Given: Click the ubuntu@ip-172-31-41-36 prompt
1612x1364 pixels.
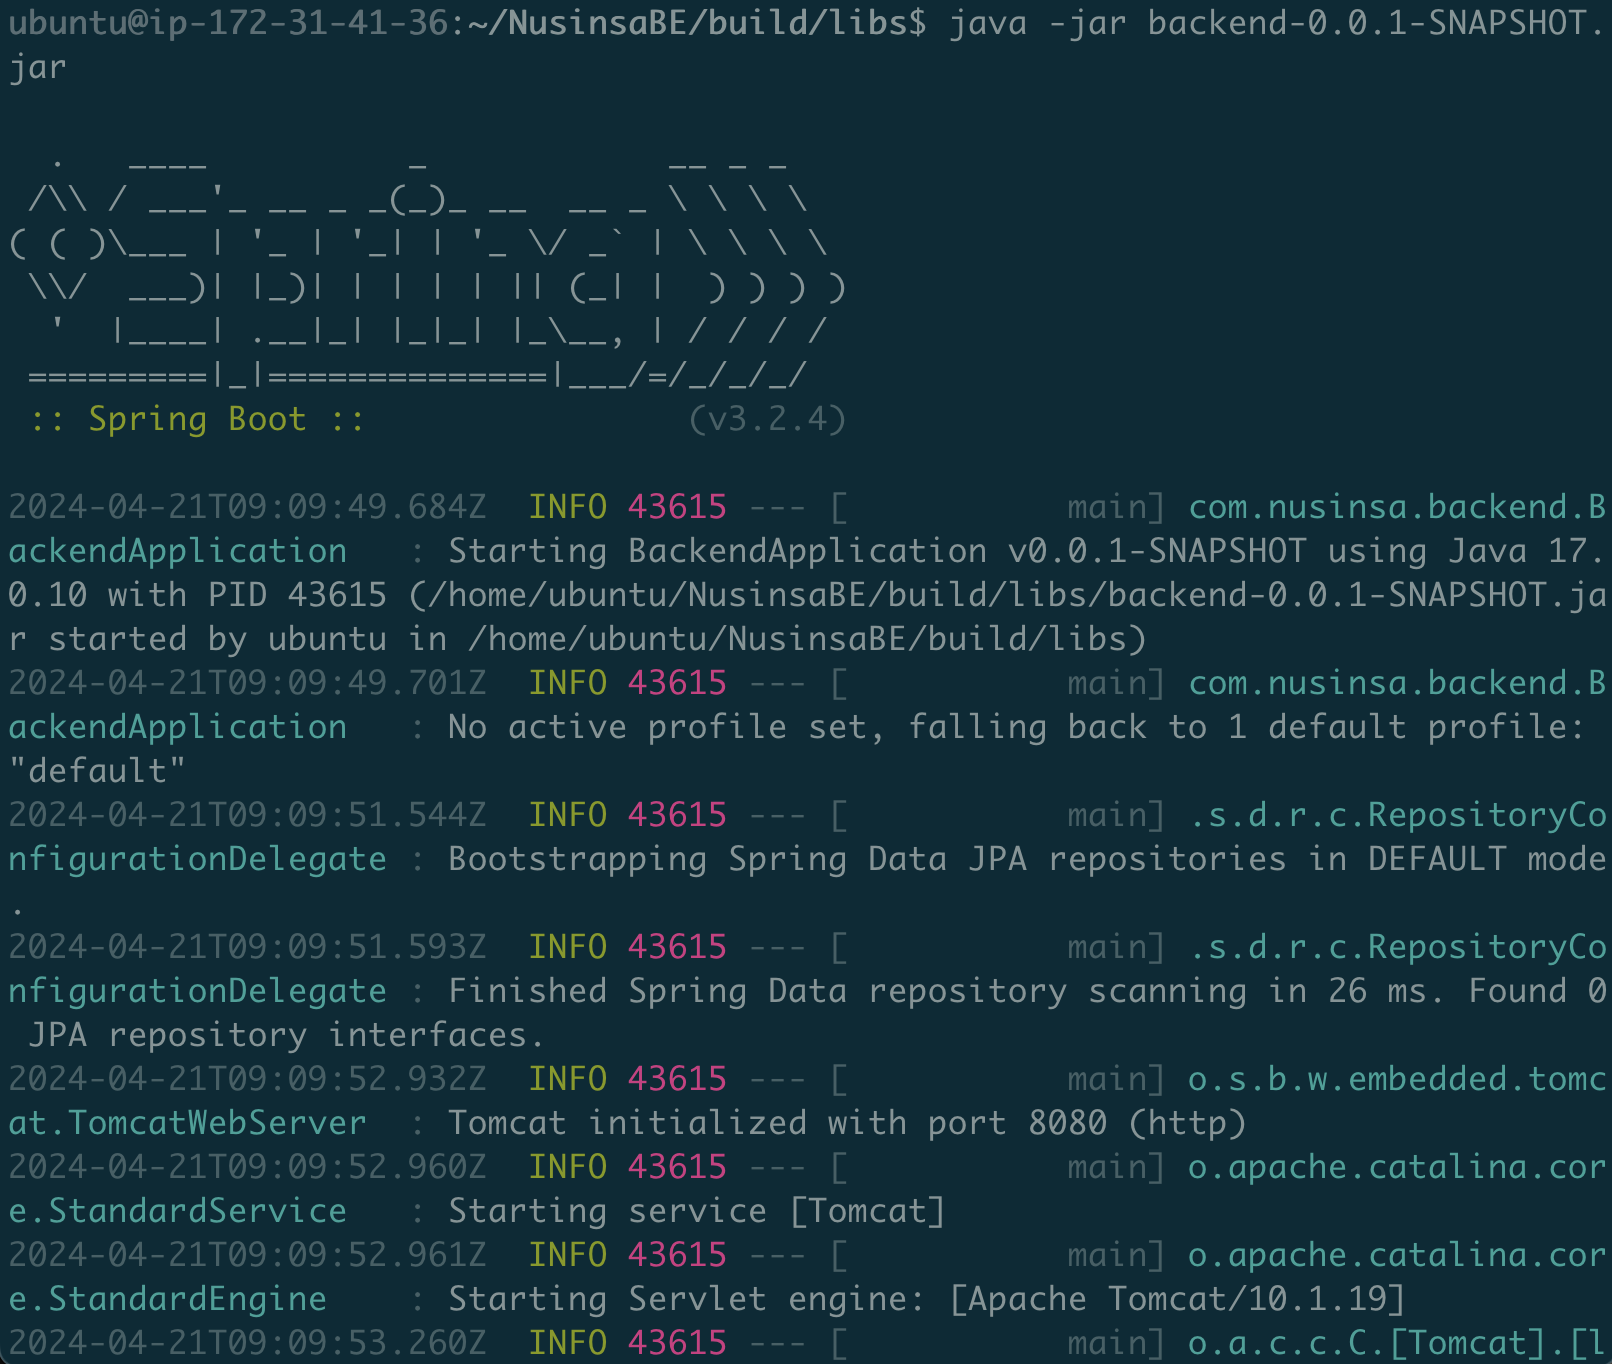Looking at the screenshot, I should coord(229,23).
